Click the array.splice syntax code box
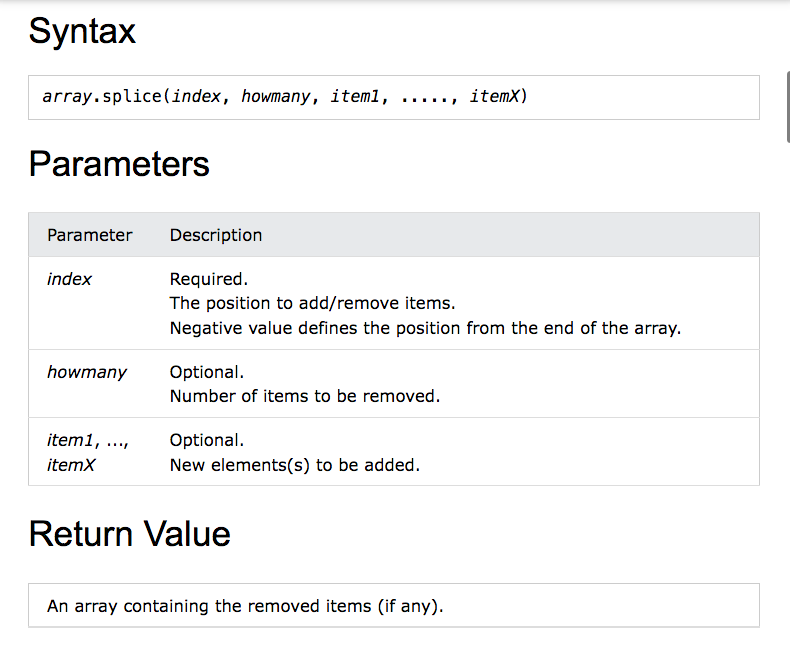 point(393,97)
